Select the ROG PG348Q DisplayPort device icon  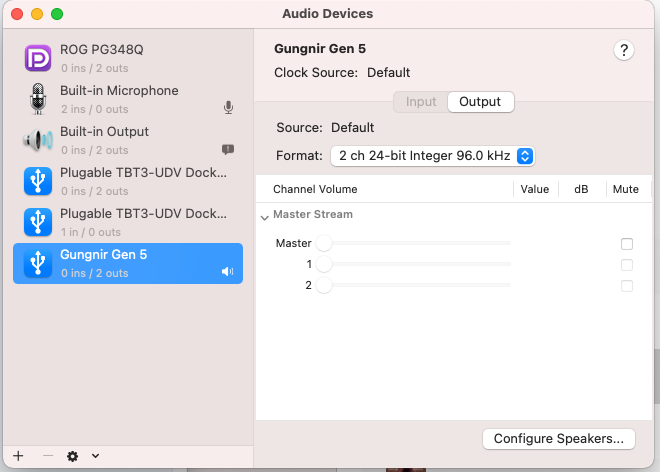(38, 58)
